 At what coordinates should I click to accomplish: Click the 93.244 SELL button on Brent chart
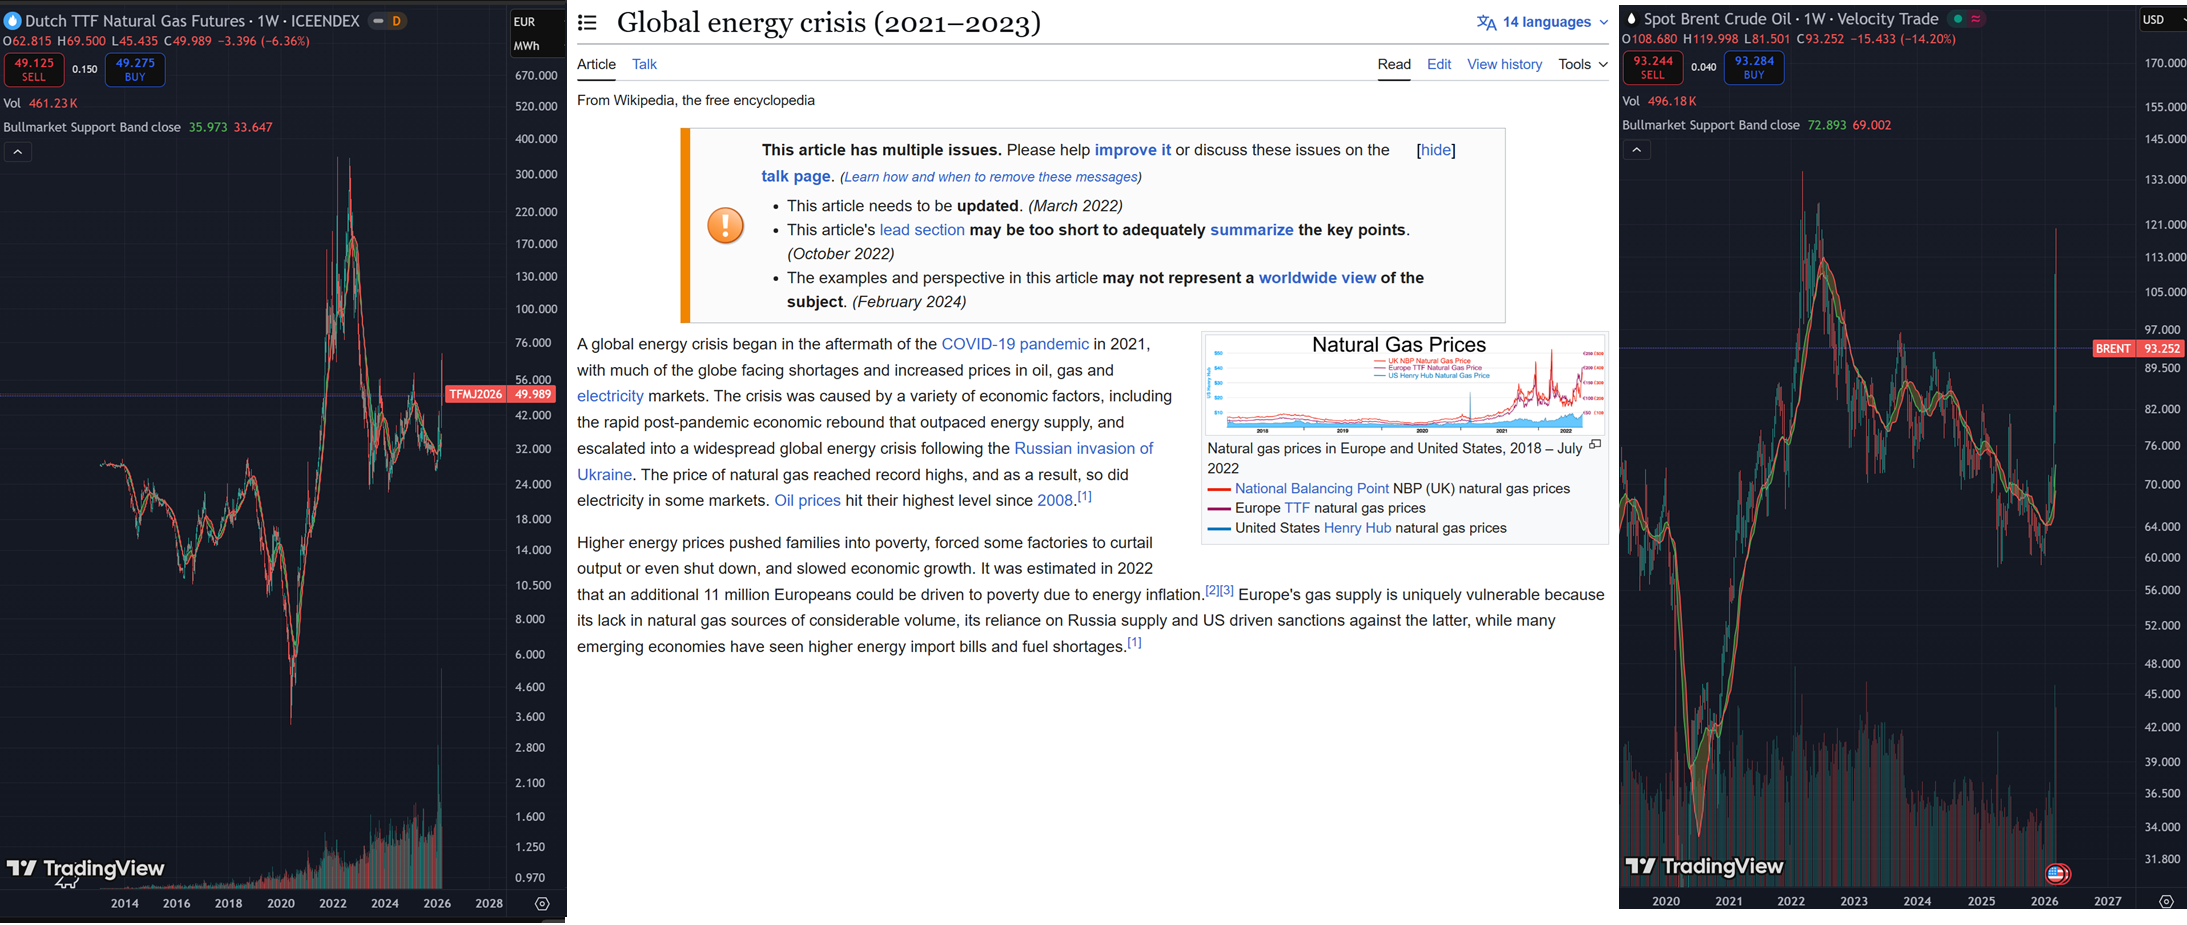pyautogui.click(x=1653, y=67)
